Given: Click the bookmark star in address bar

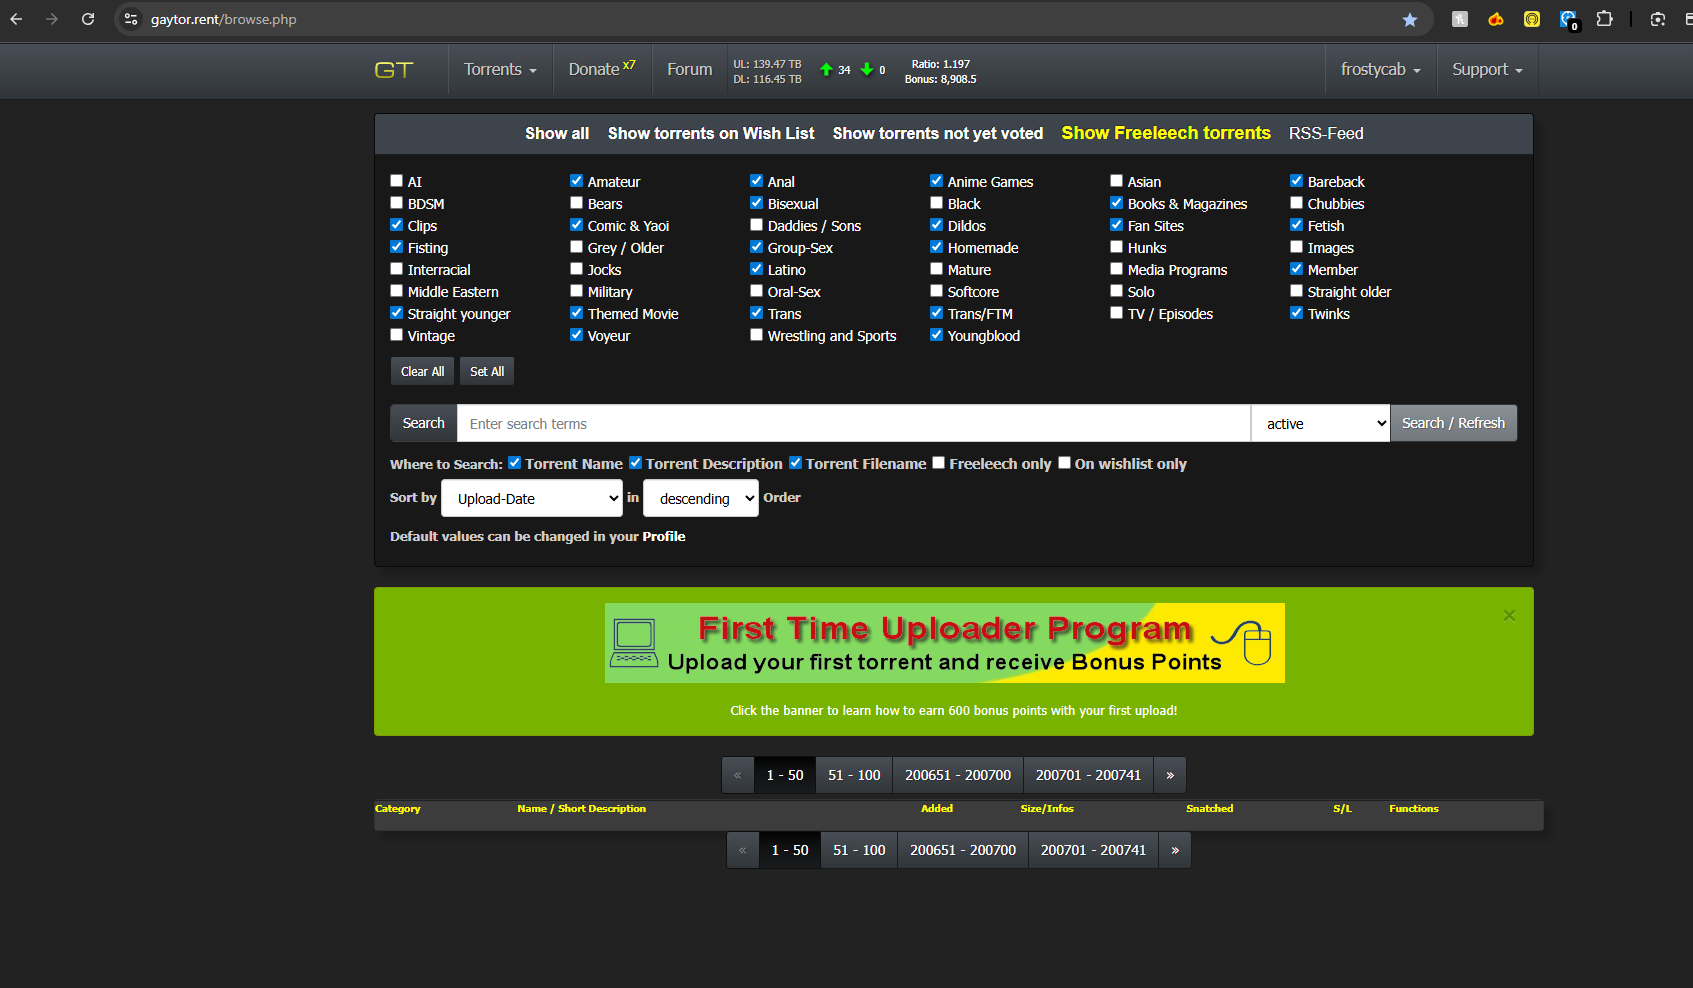Looking at the screenshot, I should [x=1410, y=19].
